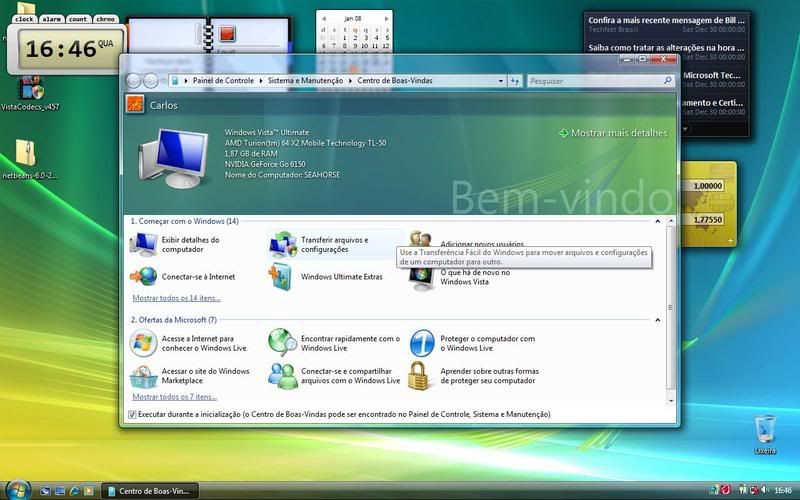Image resolution: width=800 pixels, height=500 pixels.
Task: Open the Exibir detalhes do computador icon
Action: pos(144,244)
